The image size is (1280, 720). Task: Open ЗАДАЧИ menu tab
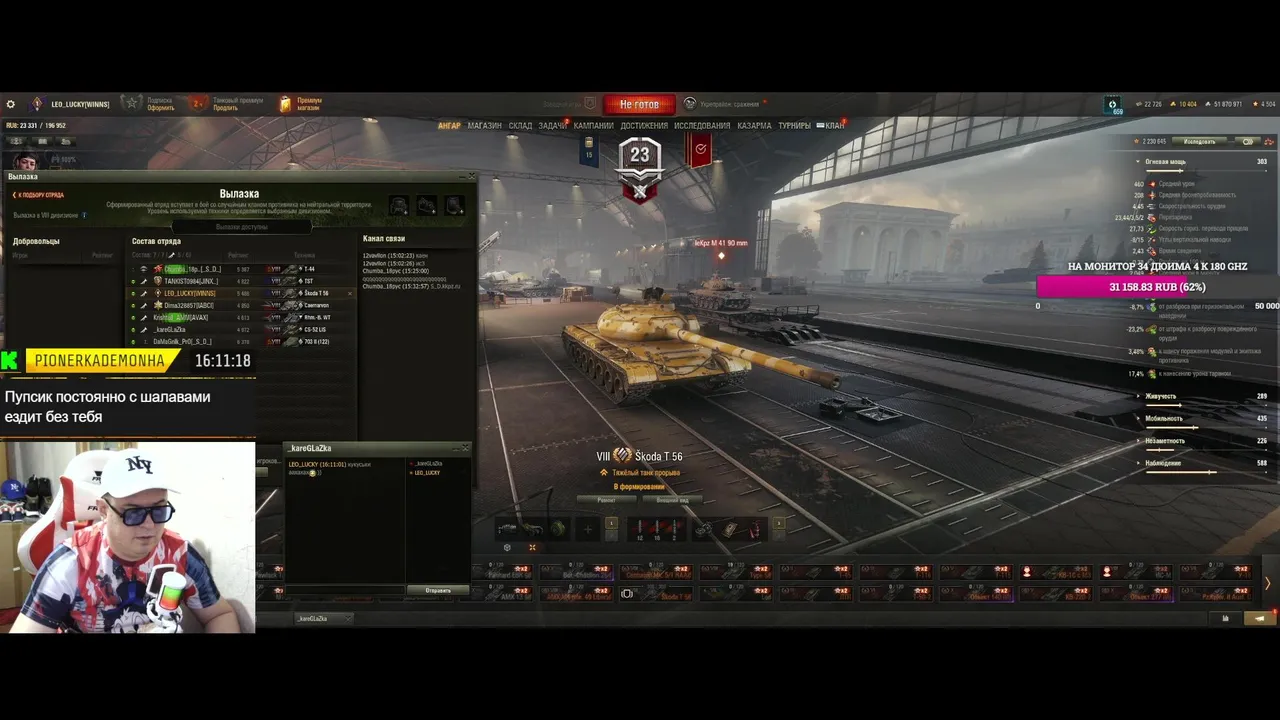[552, 126]
